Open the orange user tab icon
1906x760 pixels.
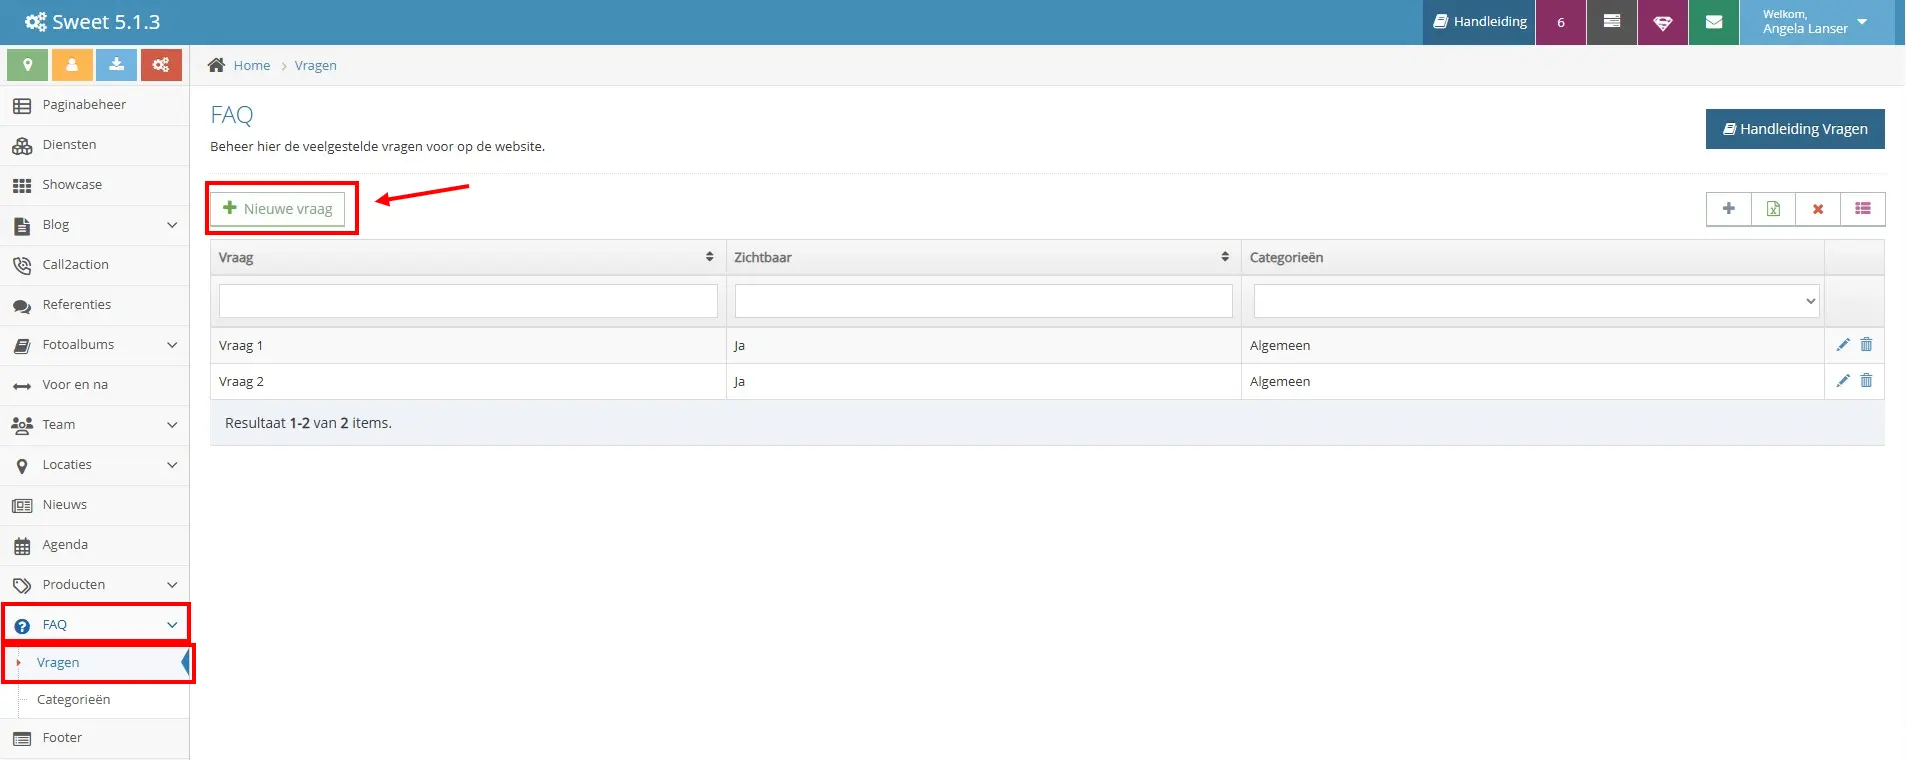pyautogui.click(x=72, y=65)
